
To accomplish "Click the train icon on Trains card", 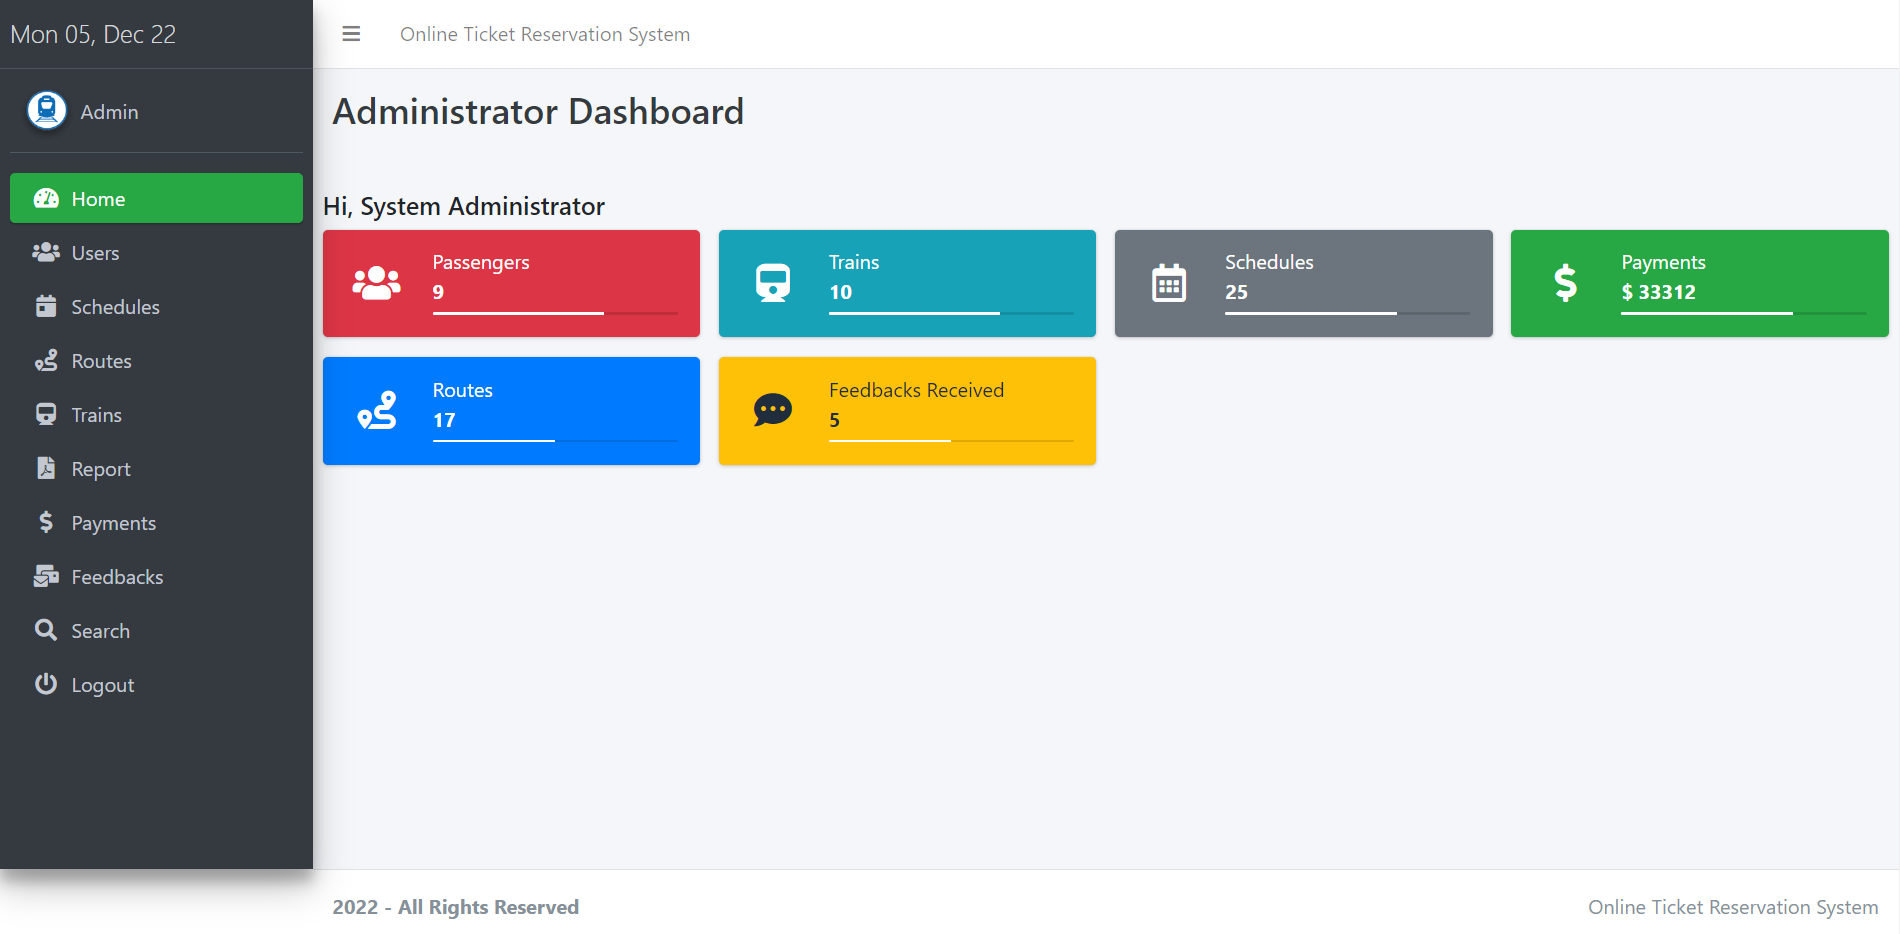I will click(772, 283).
